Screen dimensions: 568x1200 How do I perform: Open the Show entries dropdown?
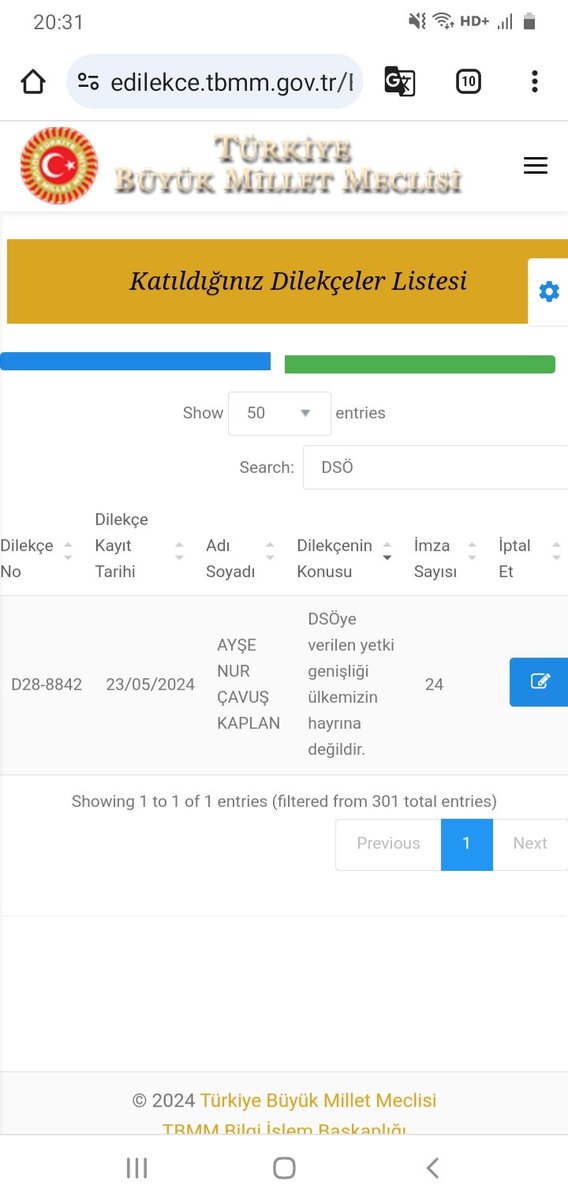coord(279,413)
